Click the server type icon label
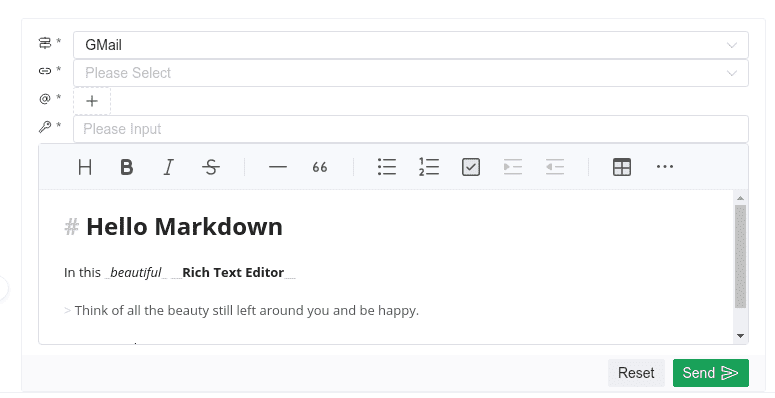The width and height of the screenshot is (775, 398). [x=45, y=44]
